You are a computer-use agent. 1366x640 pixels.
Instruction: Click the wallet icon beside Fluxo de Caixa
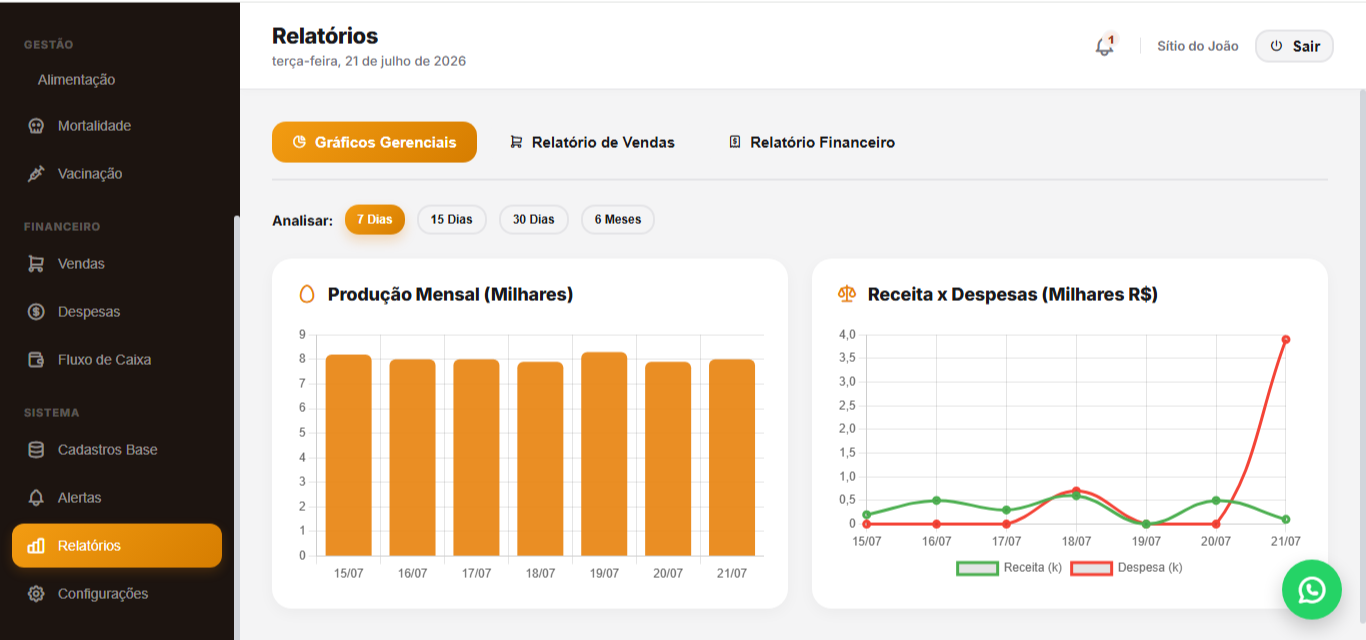pos(36,360)
